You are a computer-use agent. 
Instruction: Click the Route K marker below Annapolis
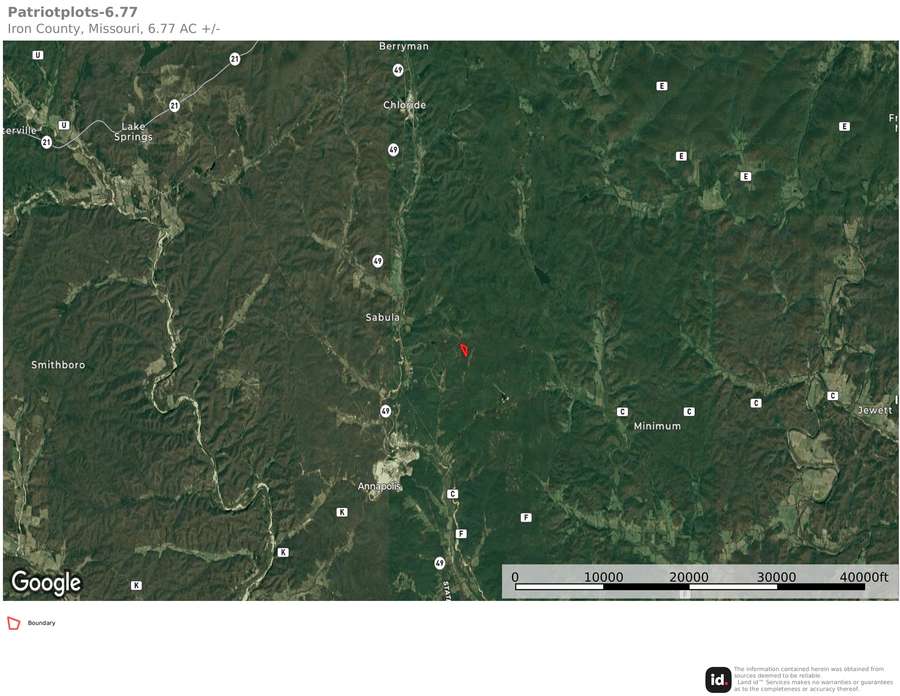[x=342, y=512]
